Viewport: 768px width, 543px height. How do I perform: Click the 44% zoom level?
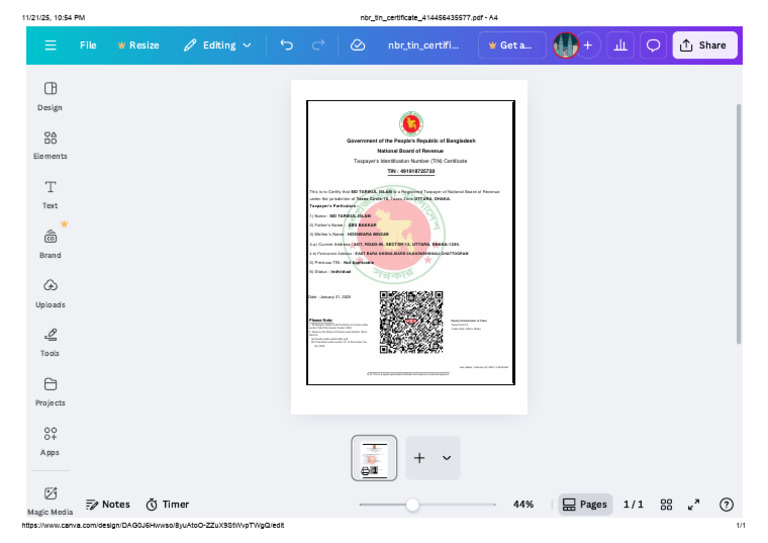[x=523, y=504]
